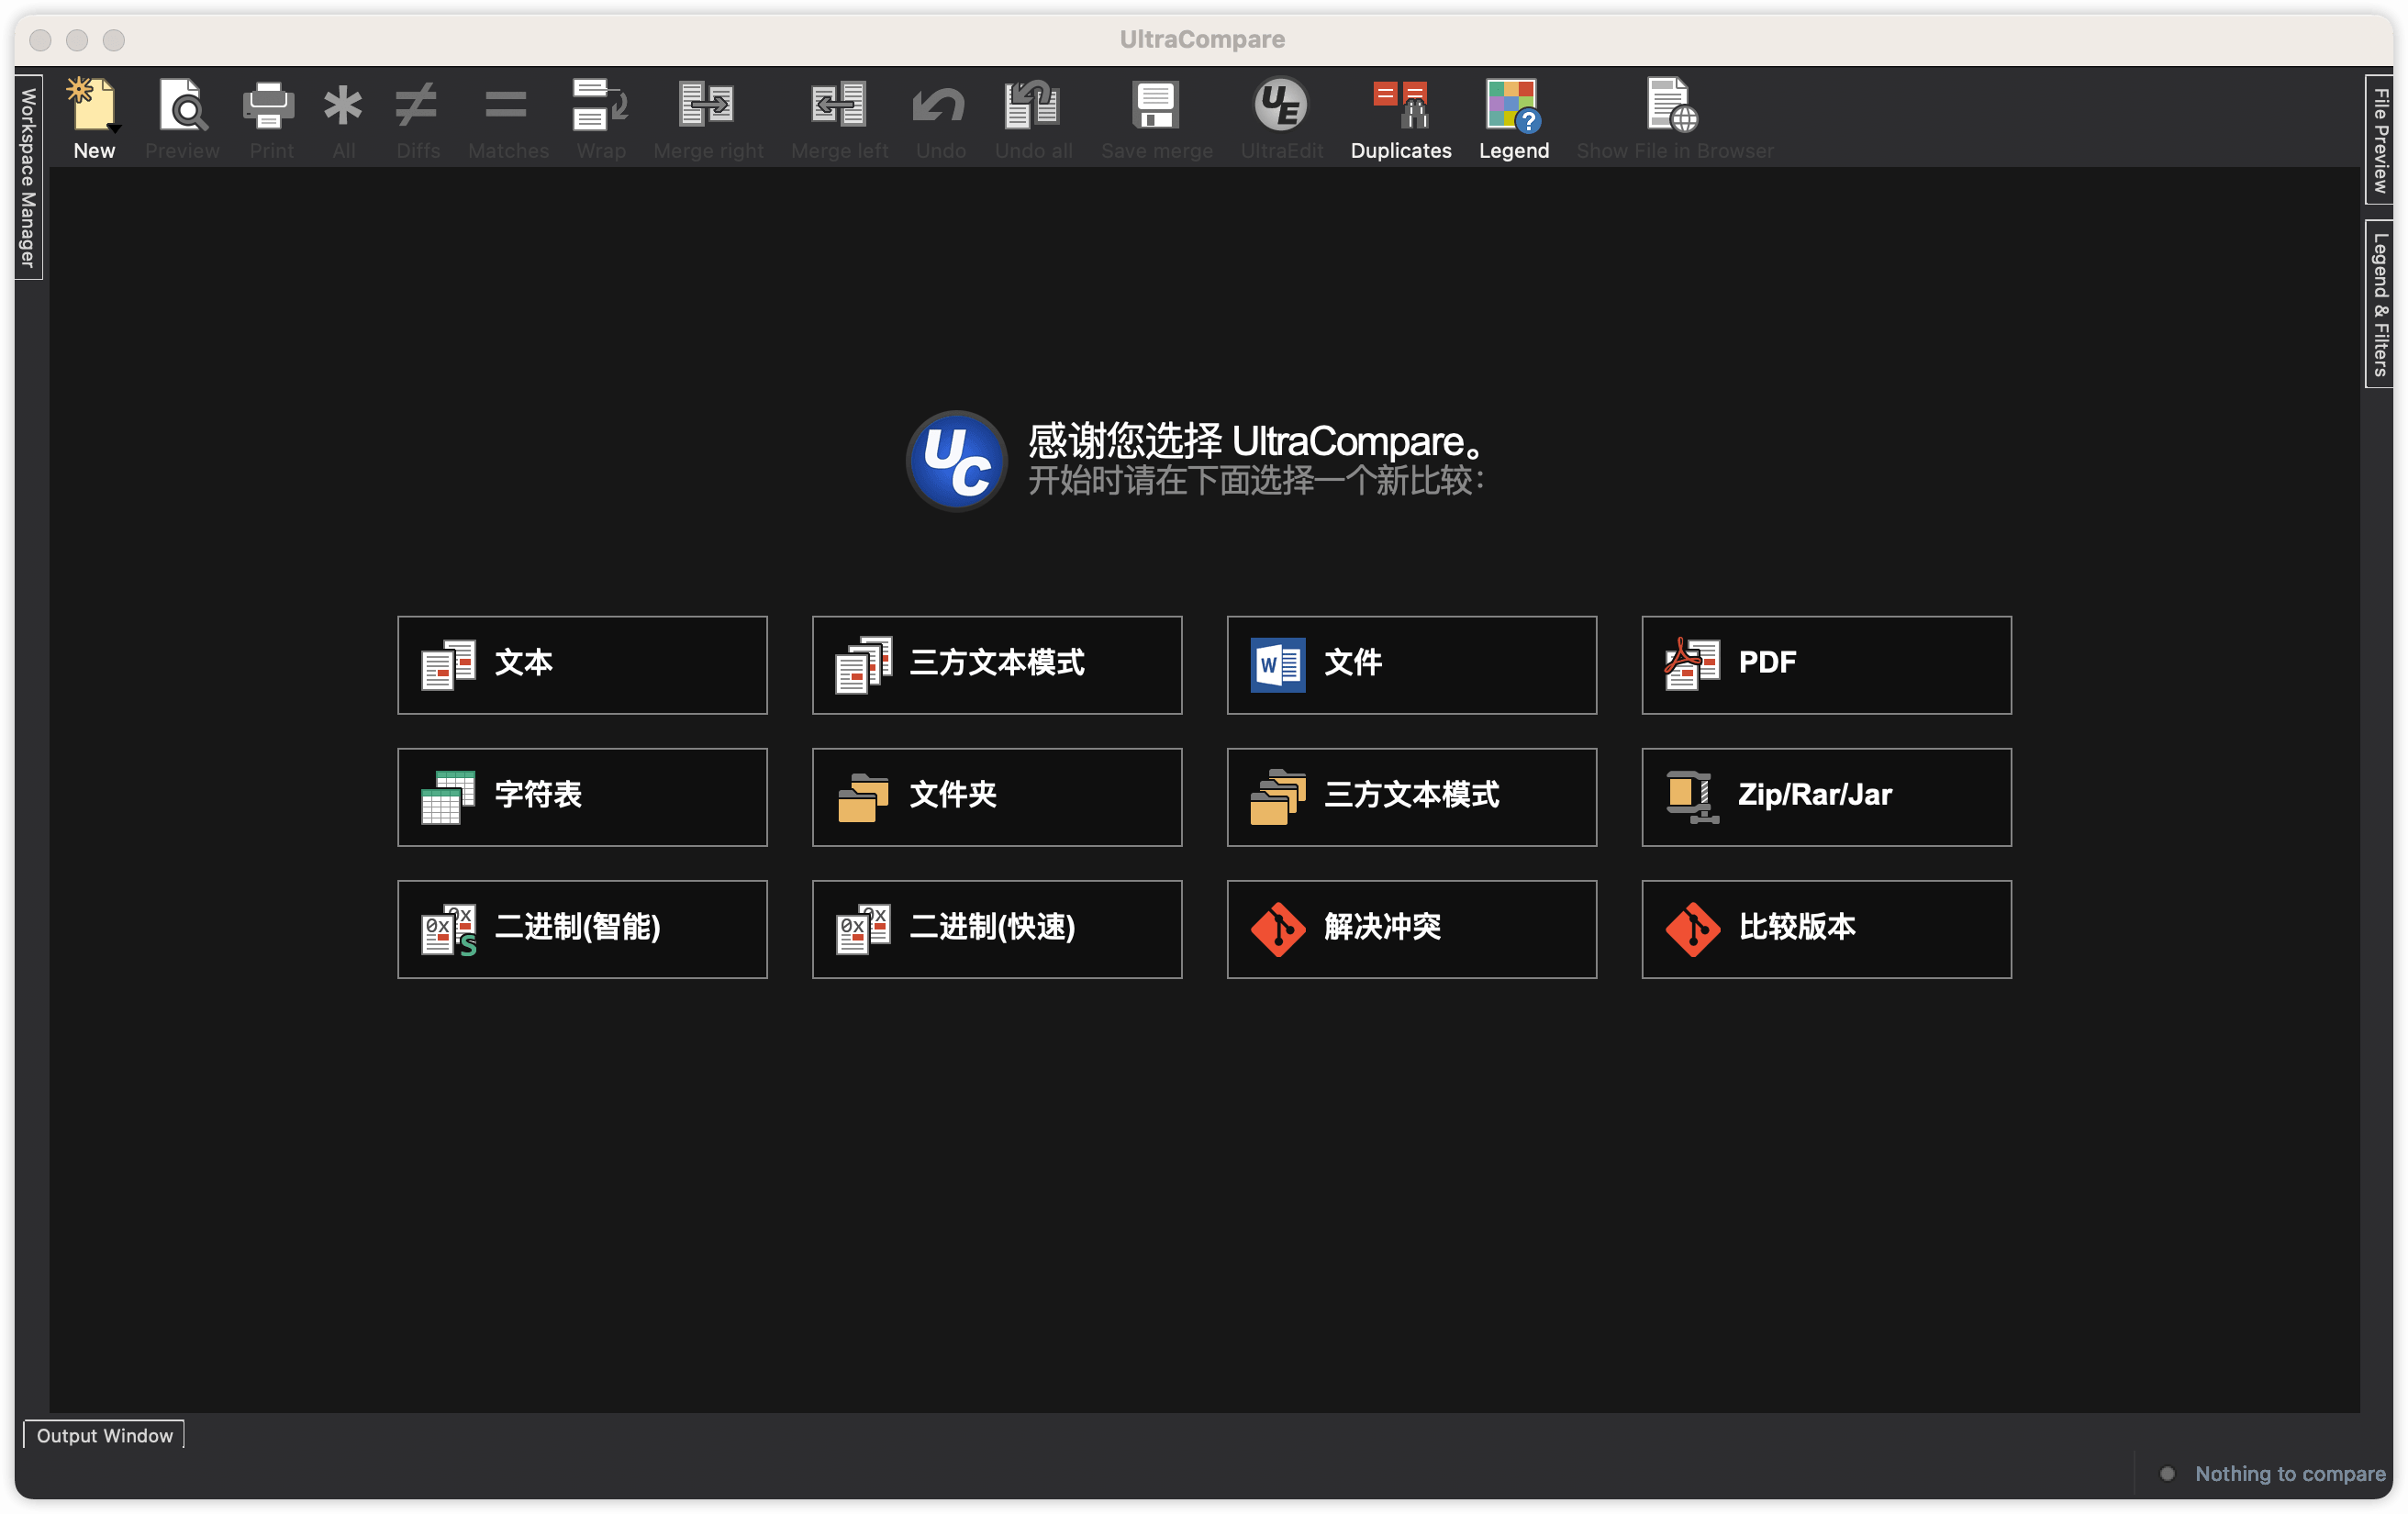The width and height of the screenshot is (2408, 1514).
Task: Start a Zip/Rar/Jar archive comparison
Action: point(1825,797)
